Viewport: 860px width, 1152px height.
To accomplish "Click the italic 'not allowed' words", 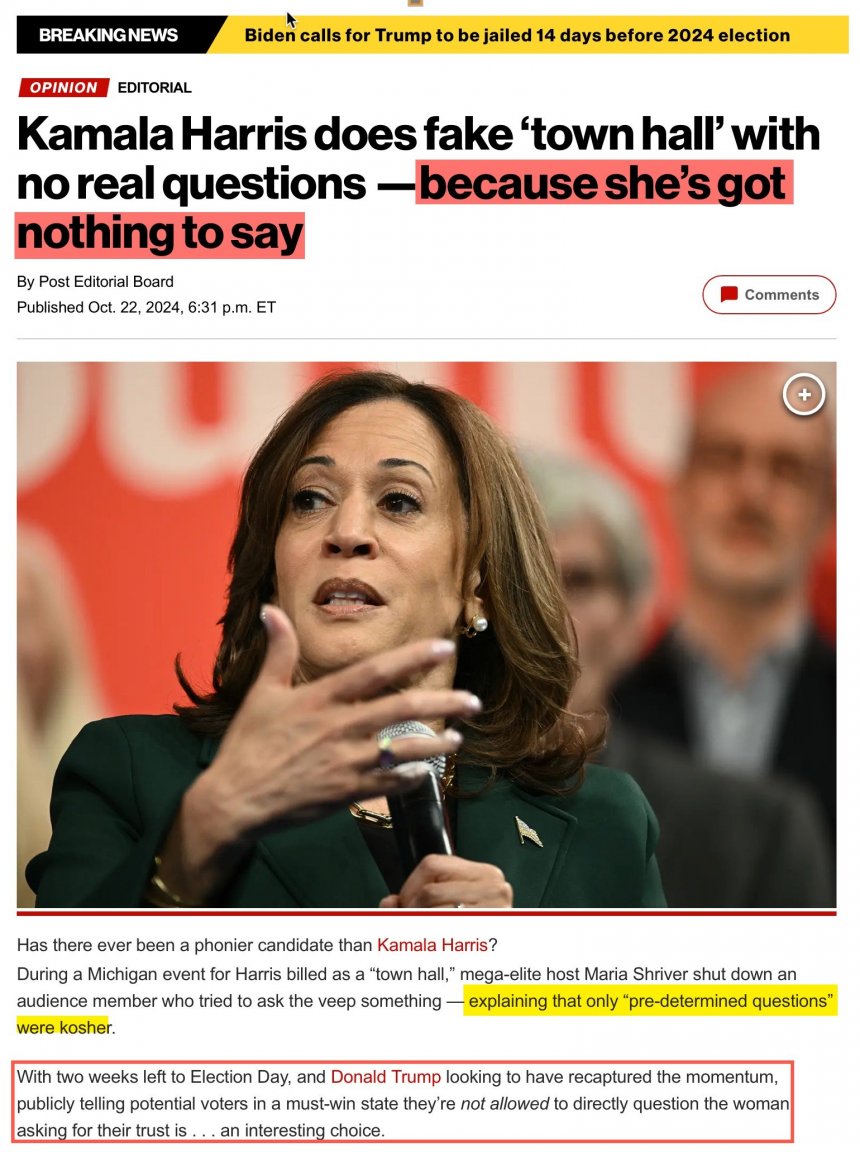I will coord(505,1104).
